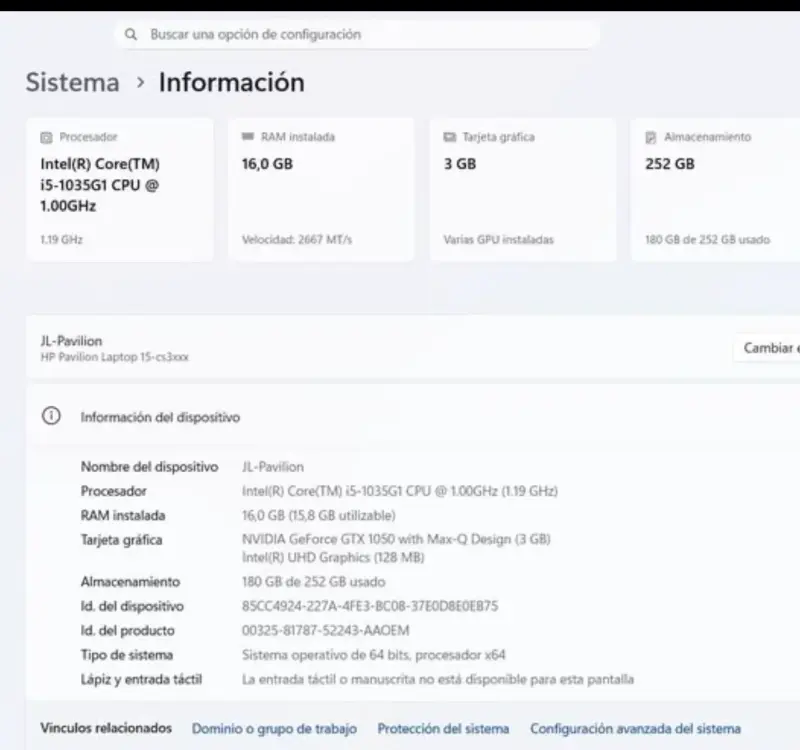Click the search magnifier icon
The image size is (800, 750).
pos(131,34)
